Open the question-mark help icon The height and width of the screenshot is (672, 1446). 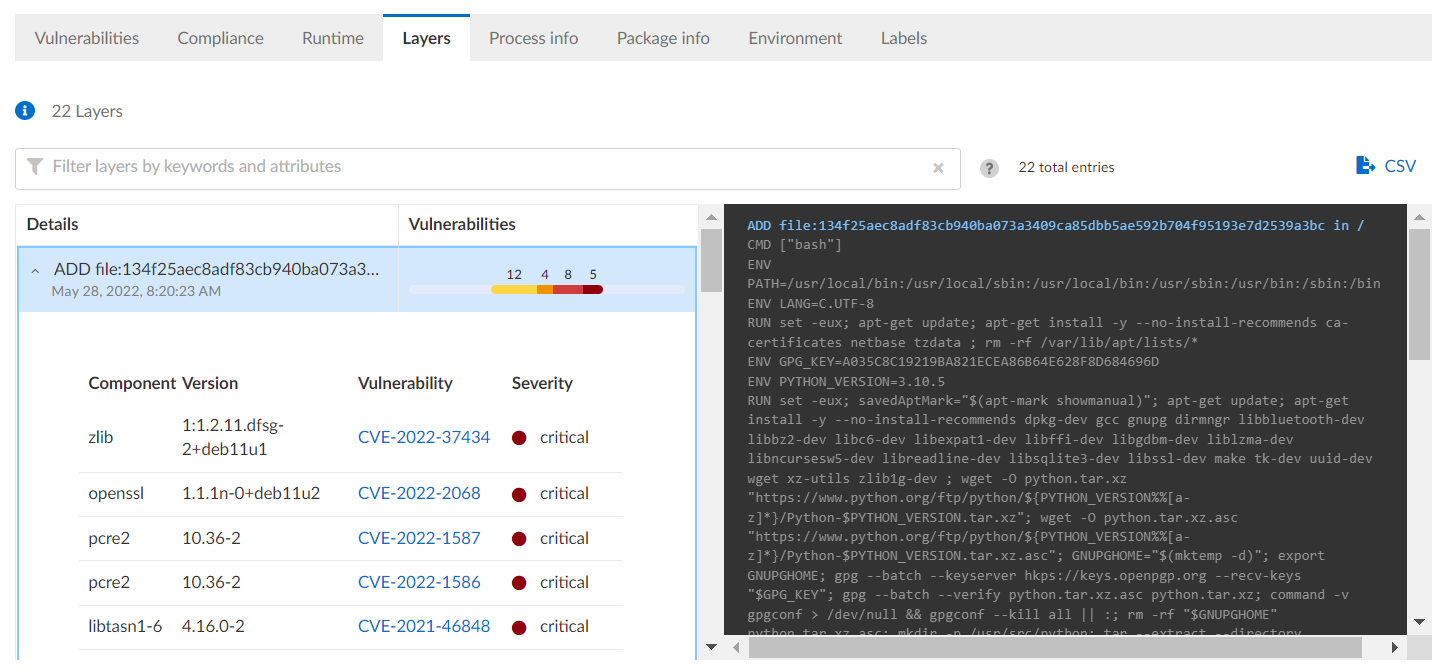[989, 168]
